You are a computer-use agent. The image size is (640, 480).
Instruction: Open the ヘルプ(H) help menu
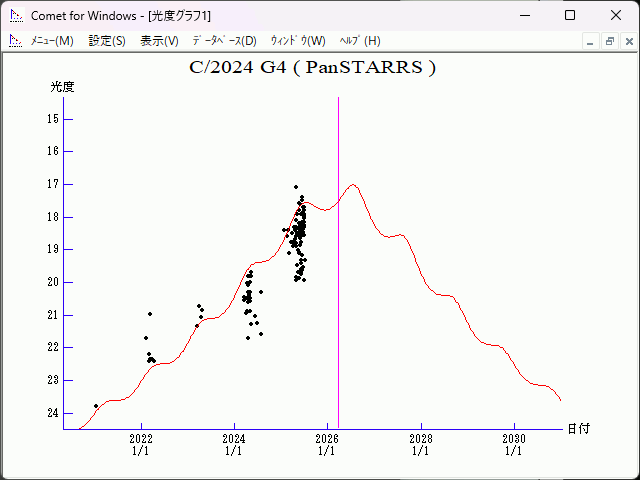pos(360,41)
